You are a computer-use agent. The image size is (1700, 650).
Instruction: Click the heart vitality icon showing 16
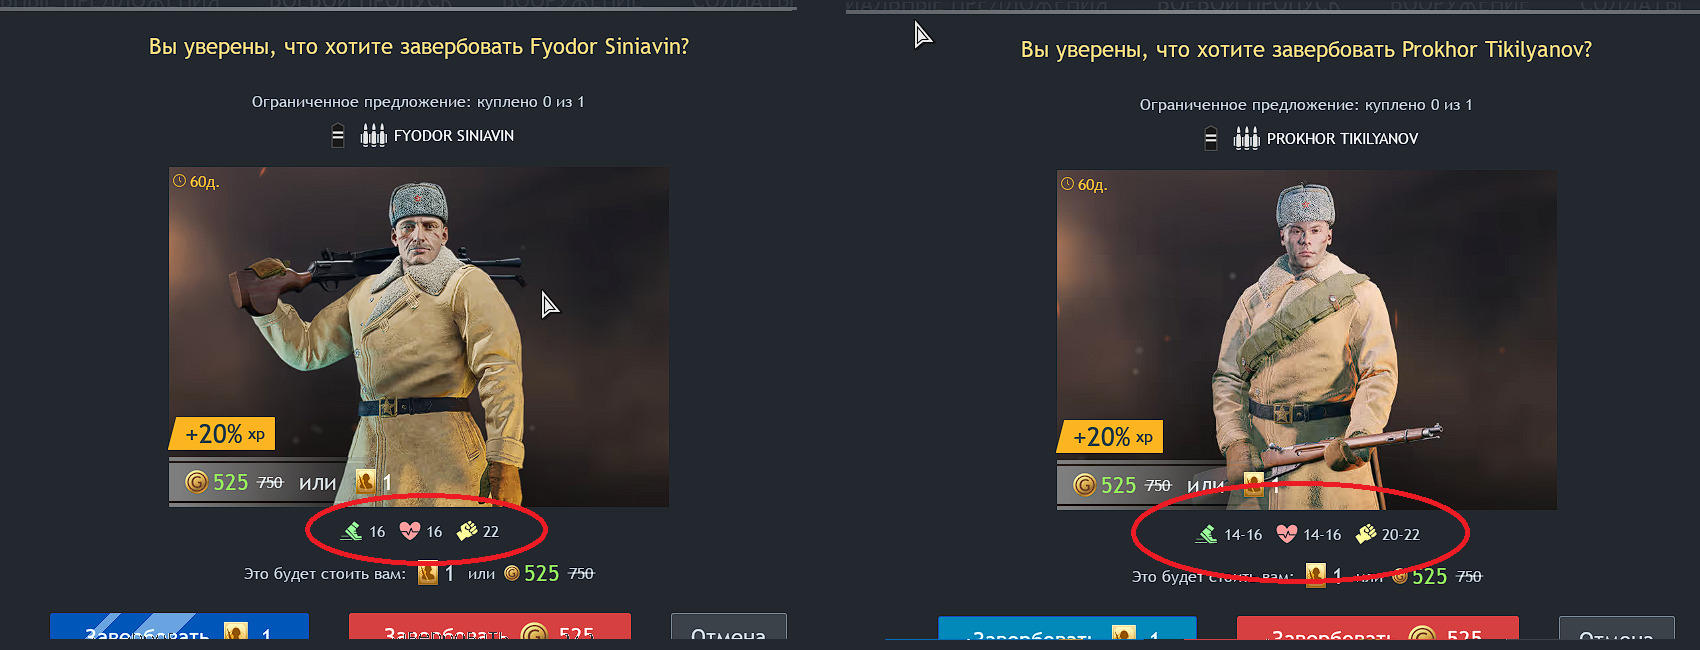tap(410, 531)
